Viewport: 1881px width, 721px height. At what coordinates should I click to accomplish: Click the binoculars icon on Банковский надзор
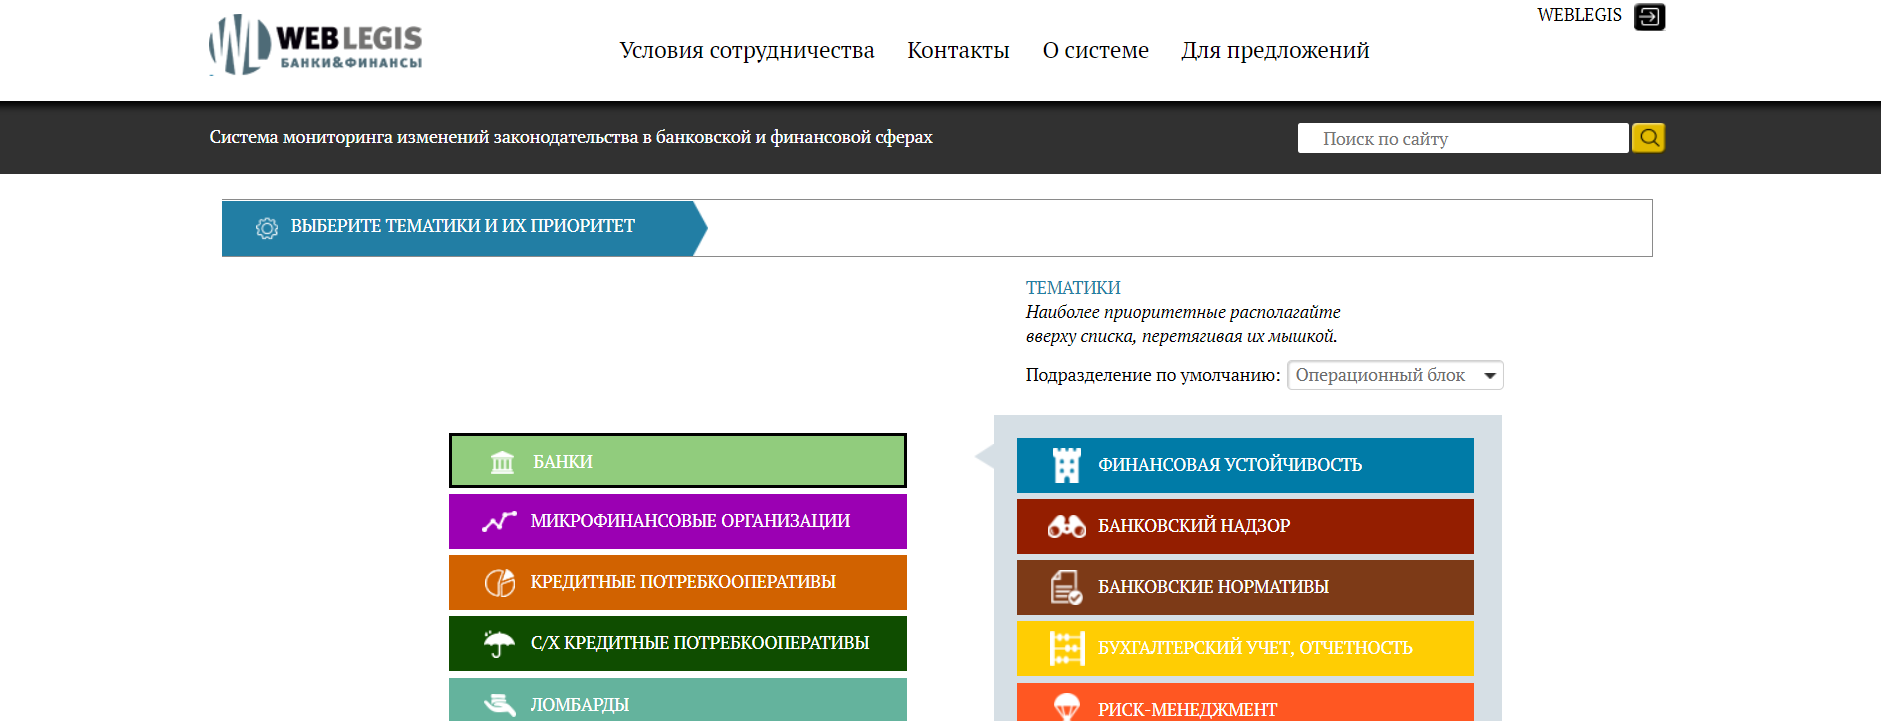pos(1066,526)
